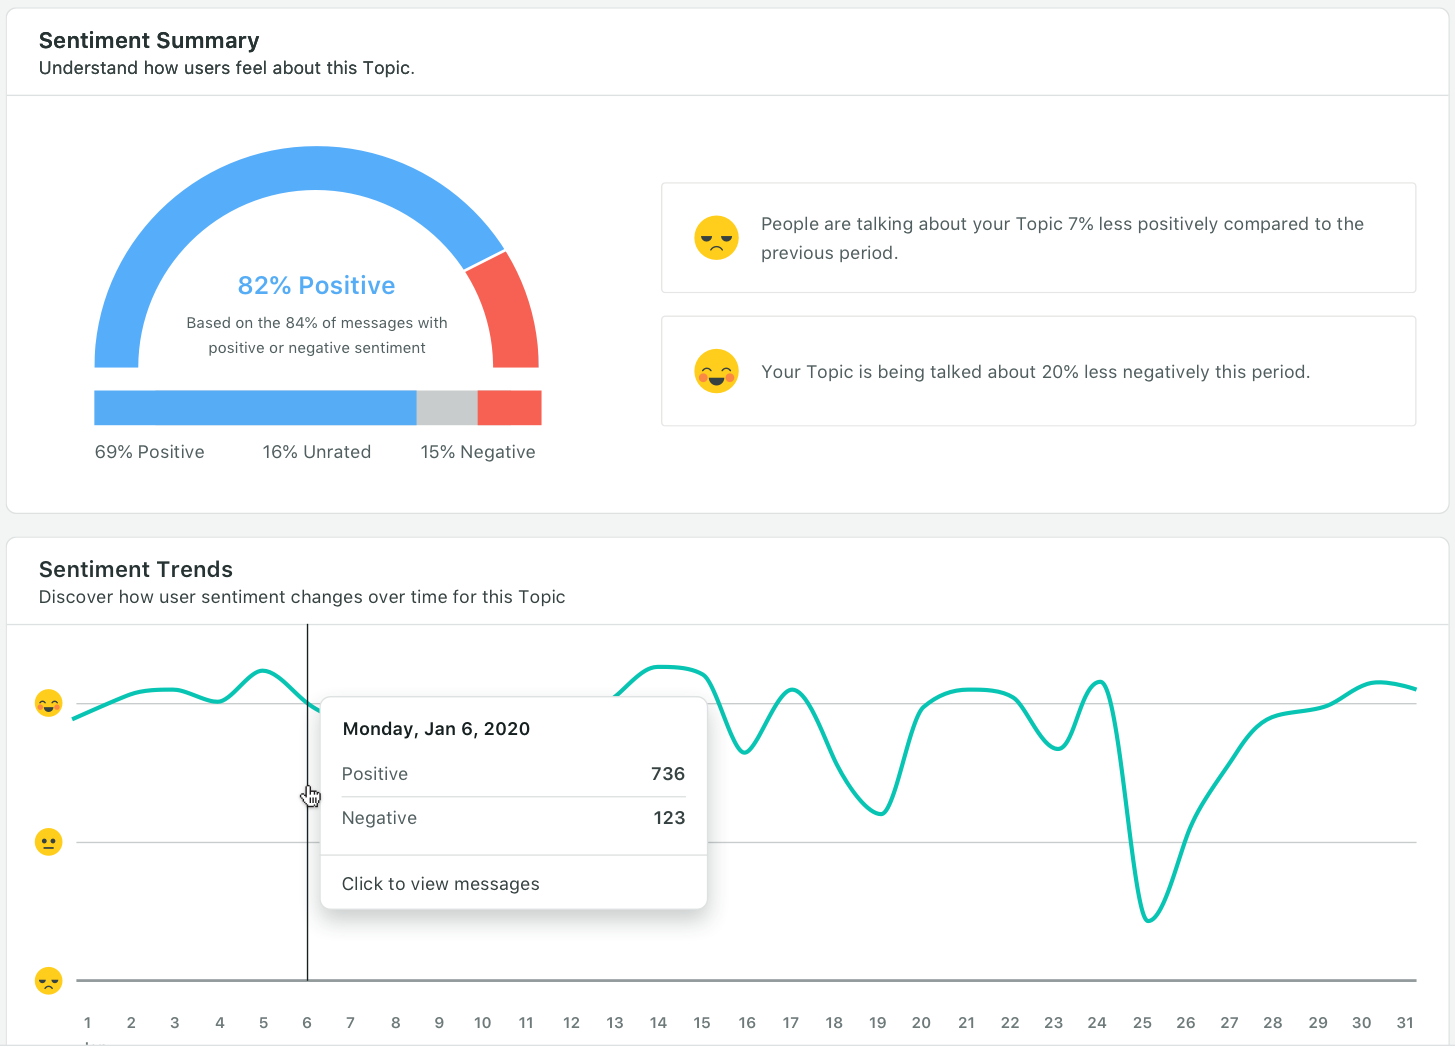Click day 22 on the chart's date axis
The image size is (1455, 1046).
click(x=1010, y=1023)
